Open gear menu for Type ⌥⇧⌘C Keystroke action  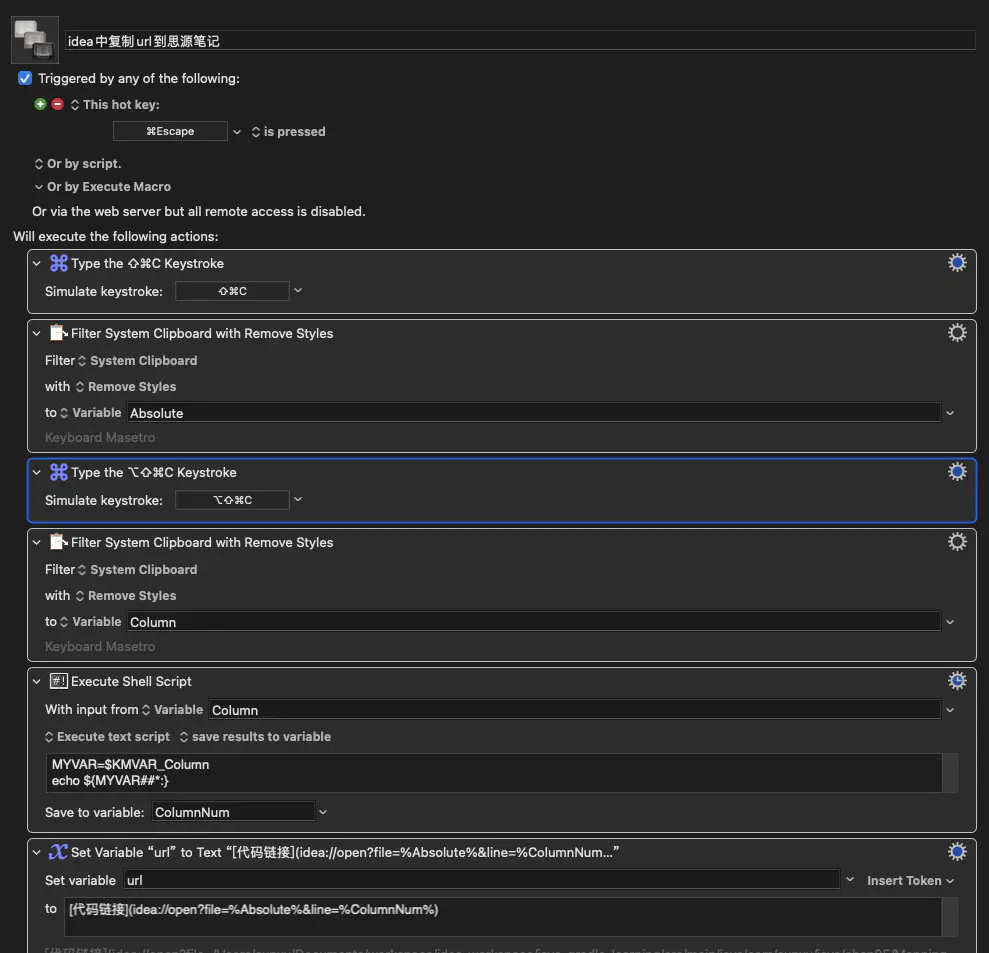point(957,472)
